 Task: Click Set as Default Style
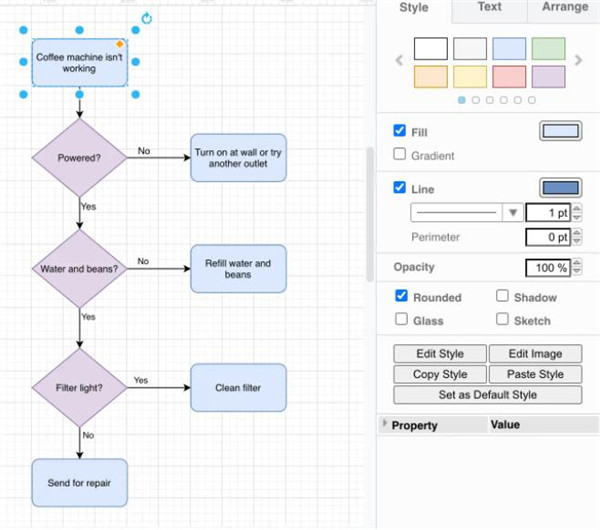click(x=487, y=395)
